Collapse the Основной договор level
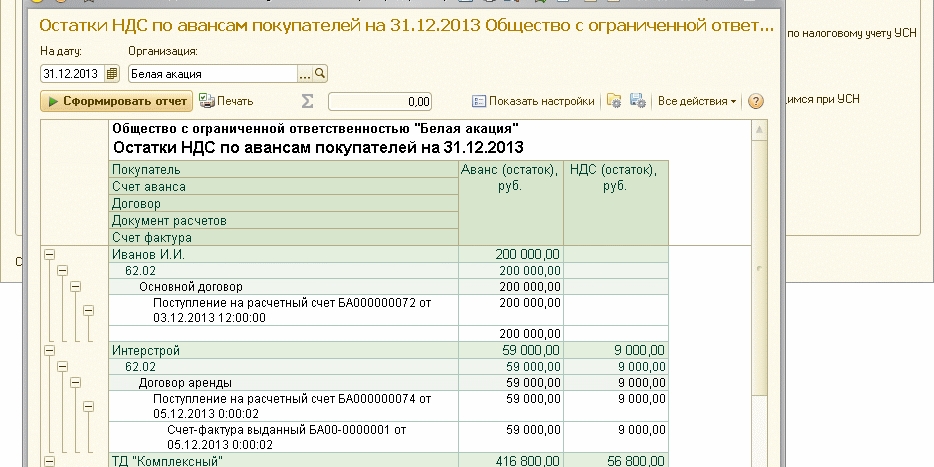934x467 pixels. coord(75,287)
